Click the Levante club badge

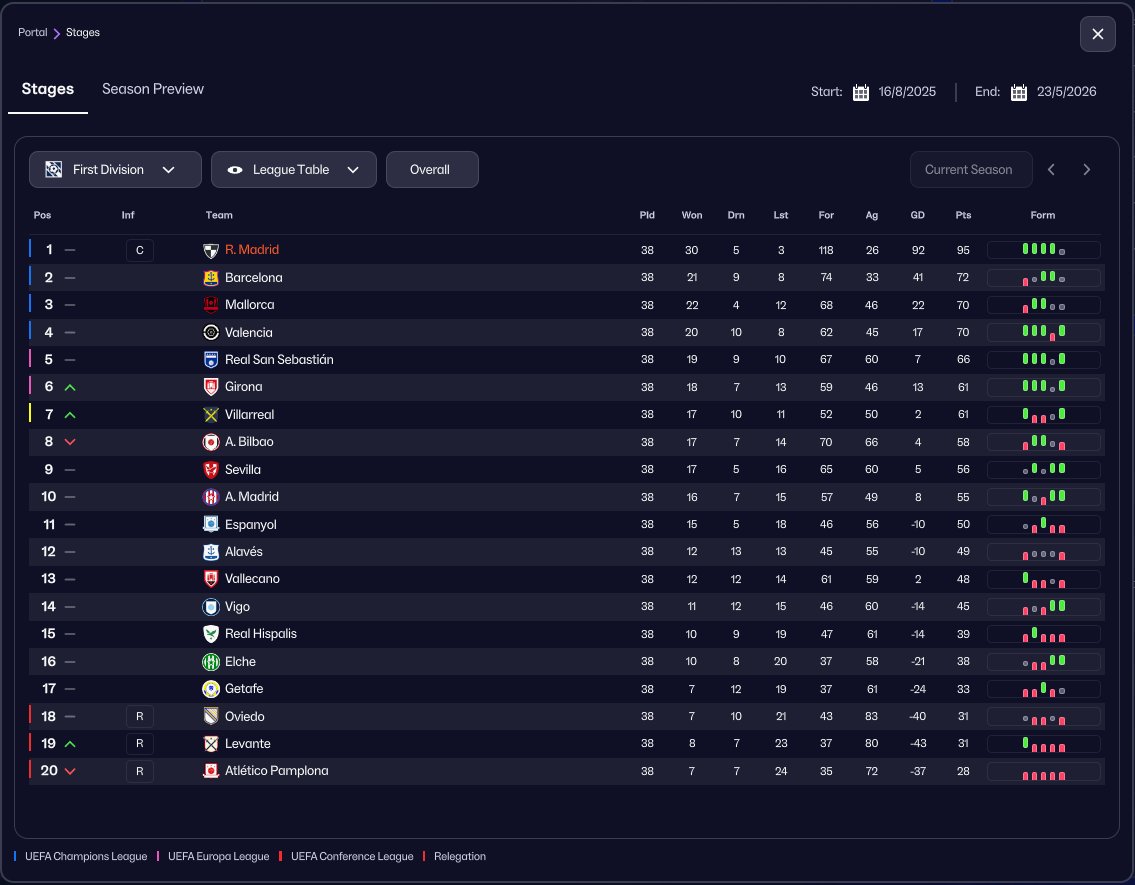point(211,744)
